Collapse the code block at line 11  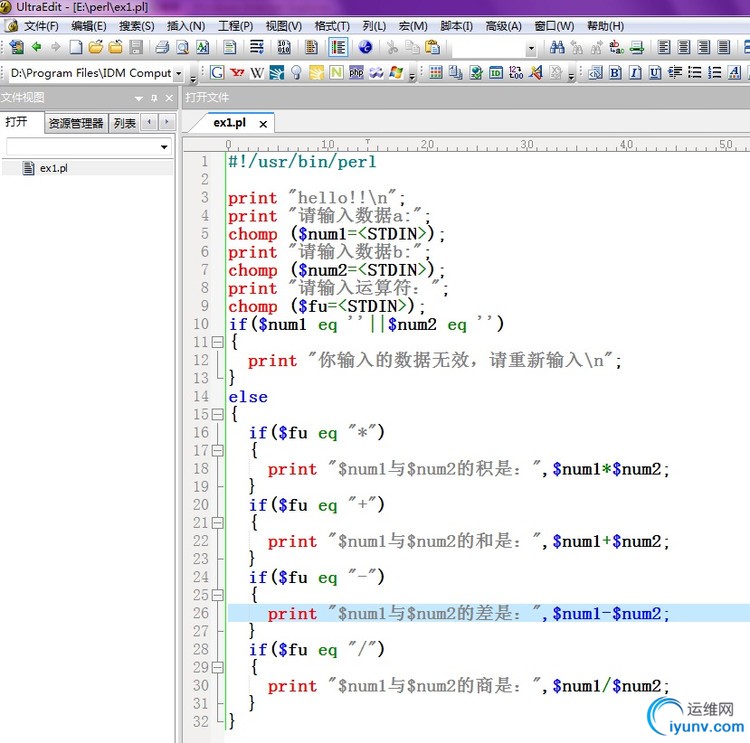216,342
